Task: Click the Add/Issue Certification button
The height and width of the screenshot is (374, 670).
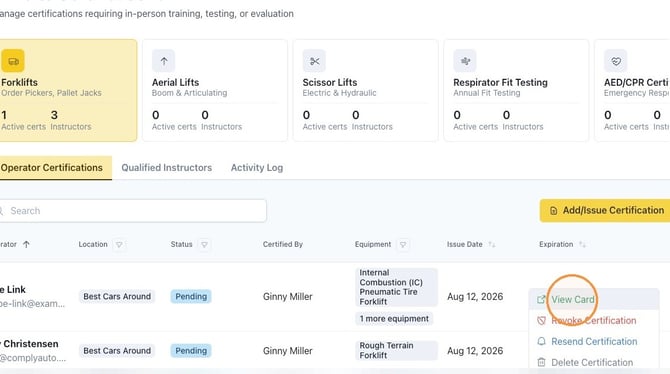Action: pos(605,211)
